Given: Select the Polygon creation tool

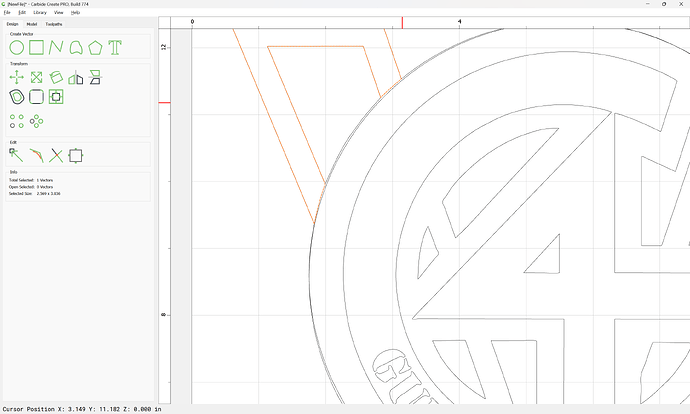Looking at the screenshot, I should 95,48.
